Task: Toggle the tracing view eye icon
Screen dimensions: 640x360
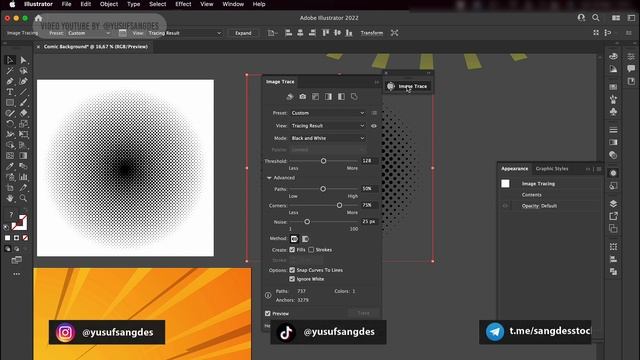Action: click(374, 126)
